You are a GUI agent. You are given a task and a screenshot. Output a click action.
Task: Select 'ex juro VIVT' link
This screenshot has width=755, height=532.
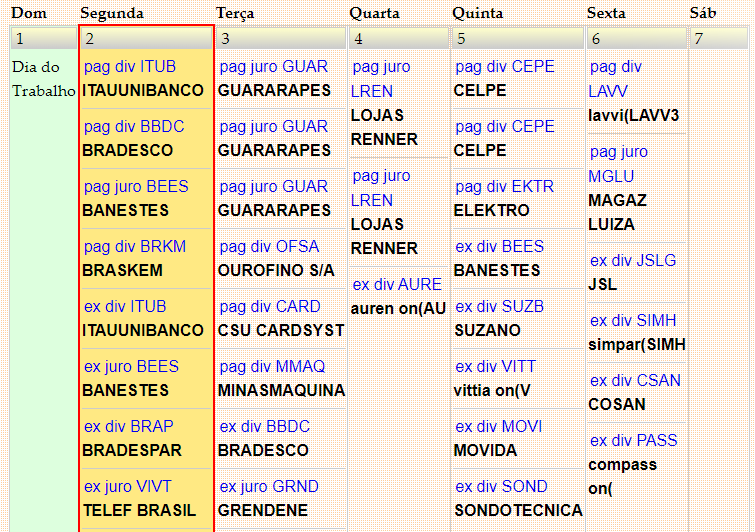pyautogui.click(x=127, y=487)
